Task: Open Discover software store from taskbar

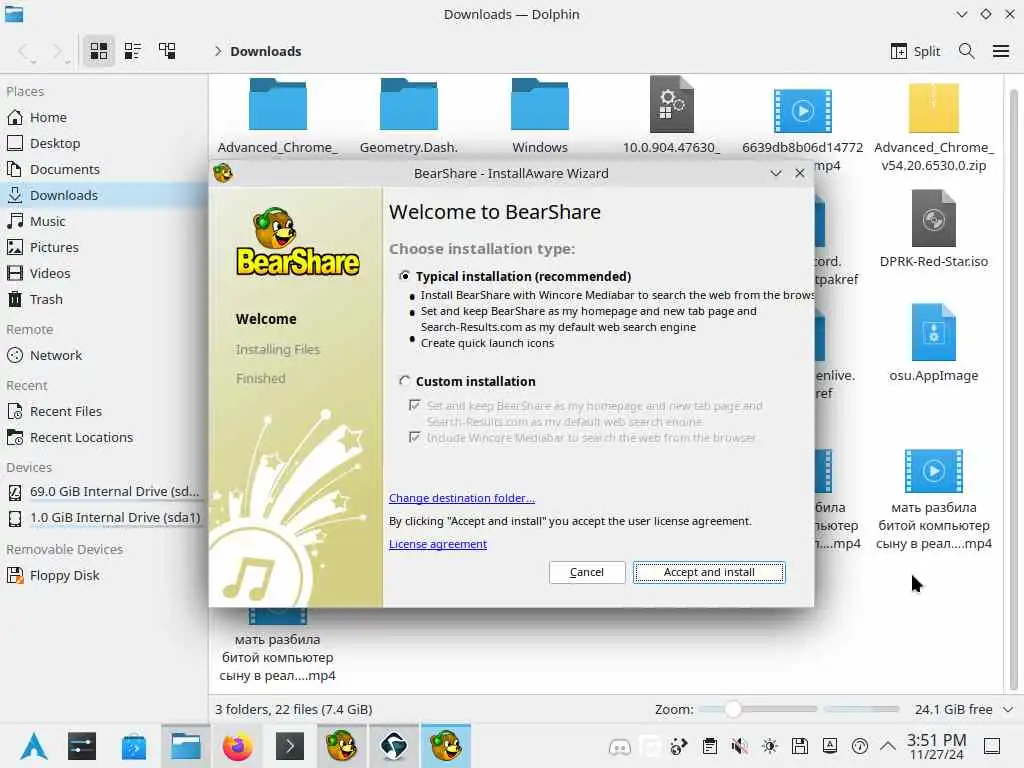Action: pos(134,746)
